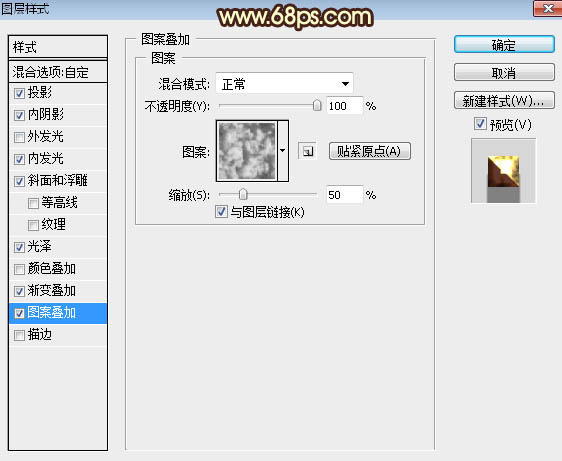Create new preset from current pattern icon
Image resolution: width=562 pixels, height=461 pixels.
[307, 151]
